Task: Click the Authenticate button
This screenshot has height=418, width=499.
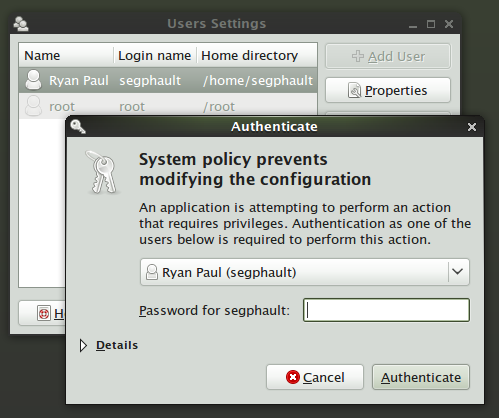Action: (x=421, y=377)
